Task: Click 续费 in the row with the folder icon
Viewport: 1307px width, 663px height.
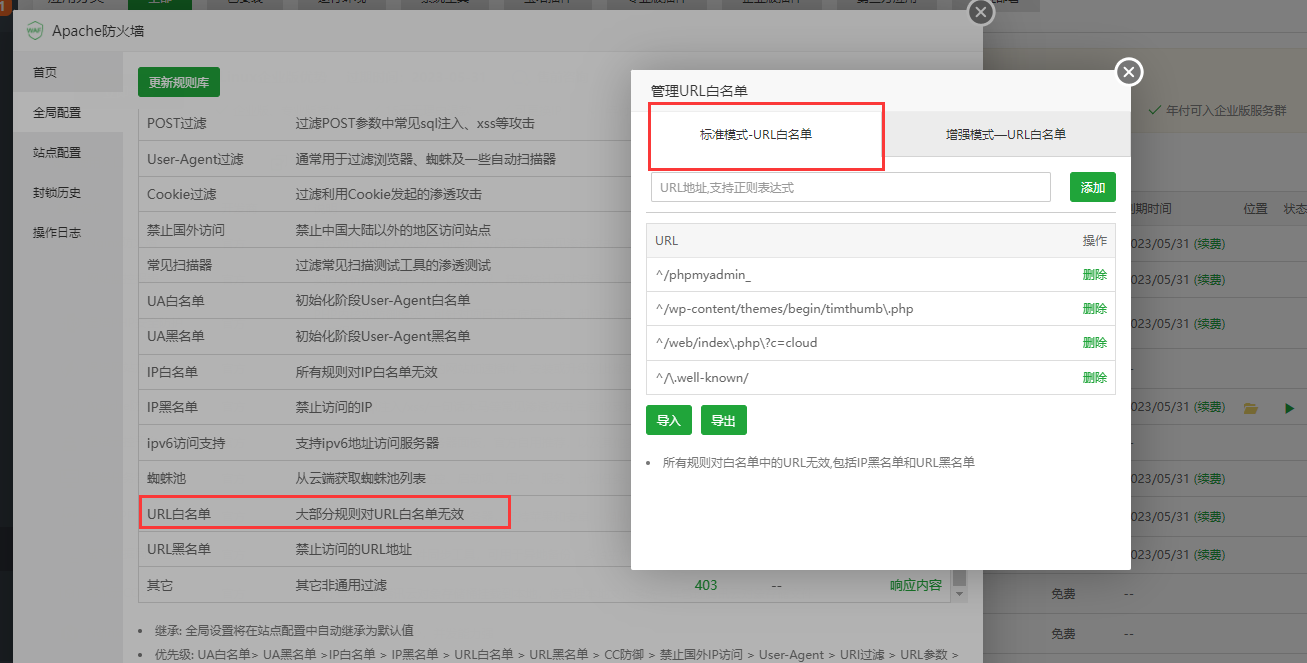Action: [x=1210, y=407]
